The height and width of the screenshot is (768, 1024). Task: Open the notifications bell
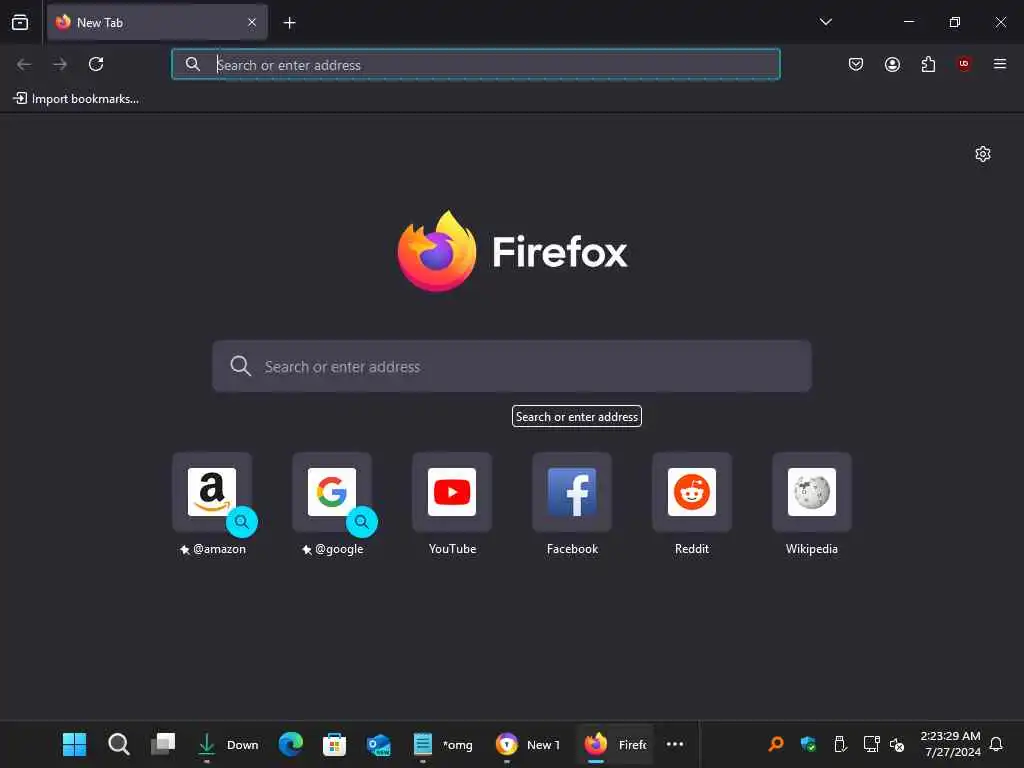pyautogui.click(x=996, y=744)
